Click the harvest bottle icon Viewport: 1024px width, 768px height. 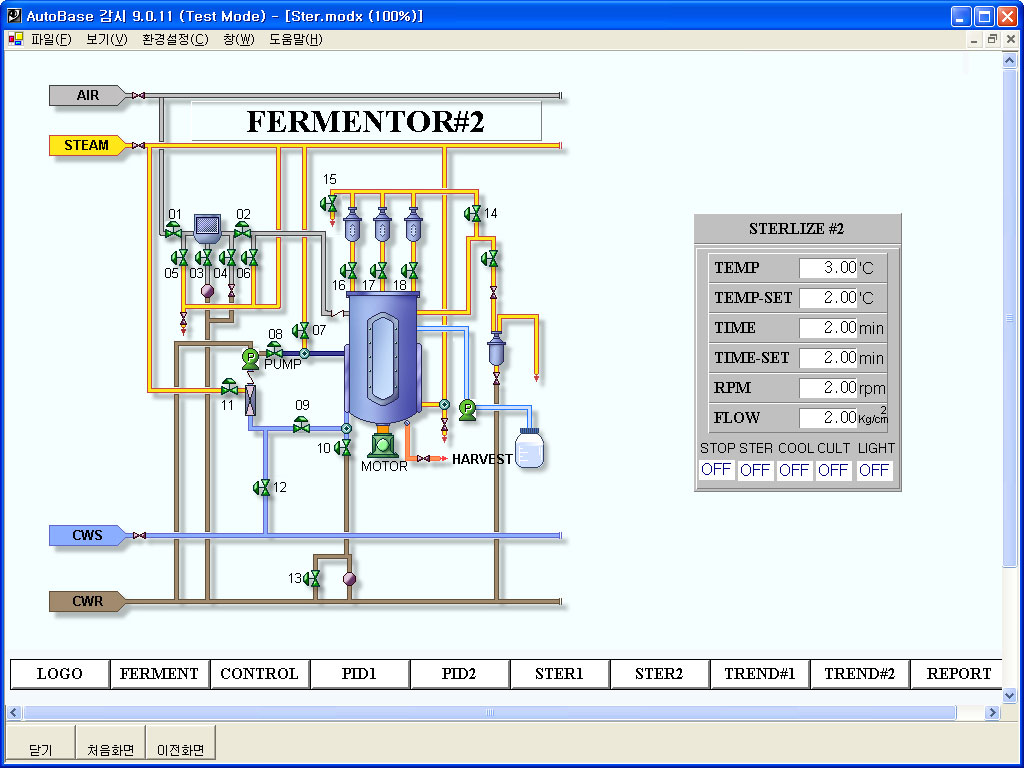click(528, 448)
